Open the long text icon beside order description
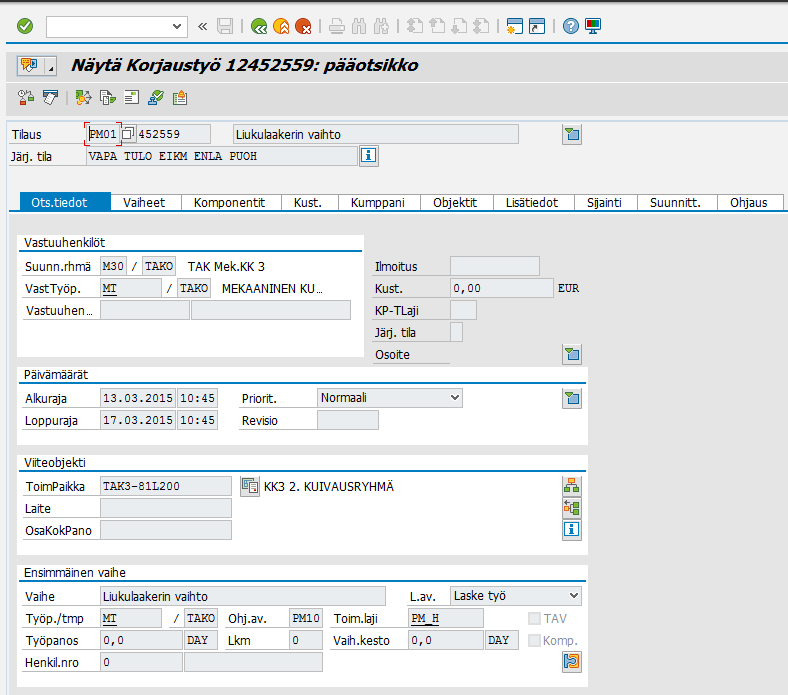 (572, 135)
